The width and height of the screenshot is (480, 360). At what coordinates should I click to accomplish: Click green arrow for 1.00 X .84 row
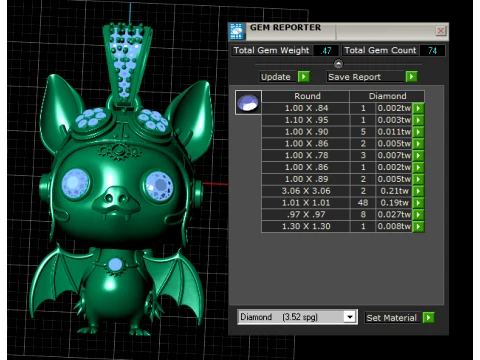click(x=418, y=108)
